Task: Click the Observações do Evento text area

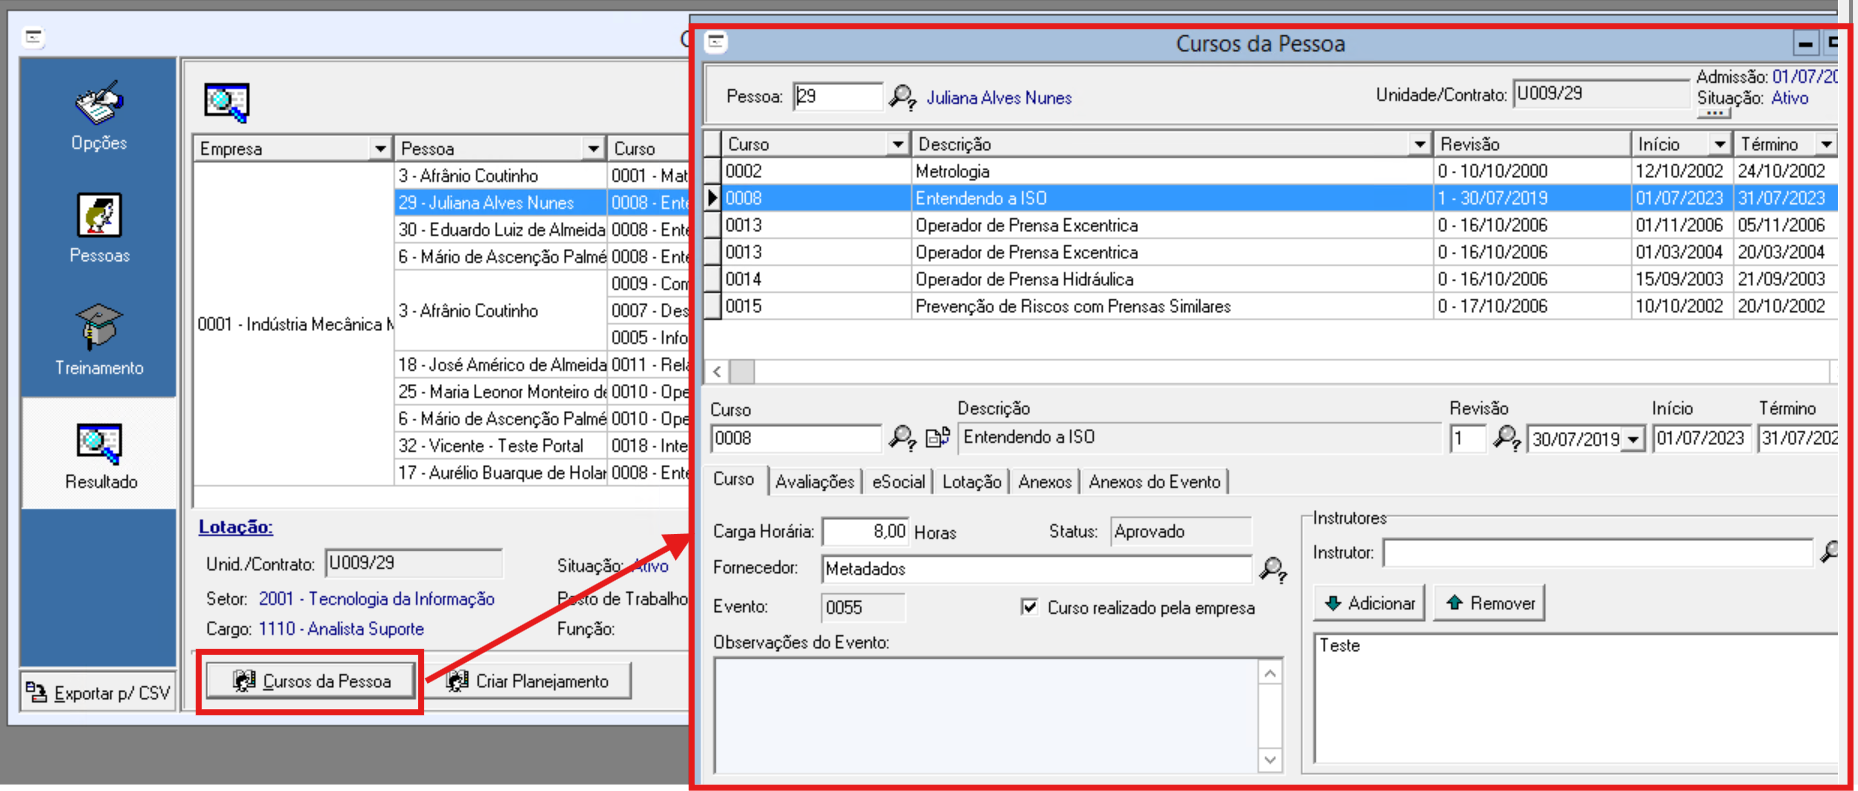Action: (x=984, y=714)
